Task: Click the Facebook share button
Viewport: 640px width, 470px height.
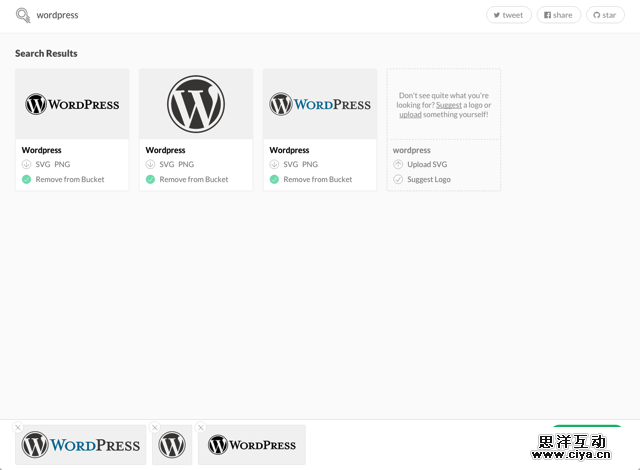Action: [x=558, y=15]
